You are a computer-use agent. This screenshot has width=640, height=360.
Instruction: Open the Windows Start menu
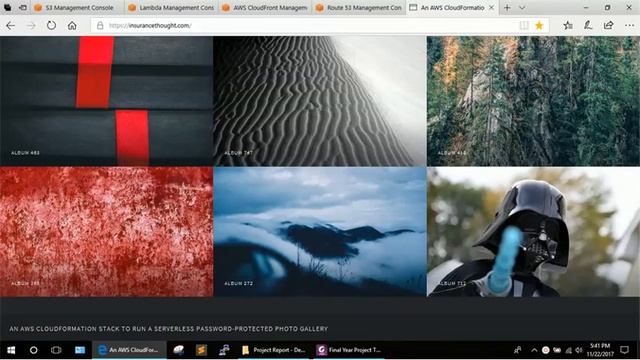tap(11, 350)
